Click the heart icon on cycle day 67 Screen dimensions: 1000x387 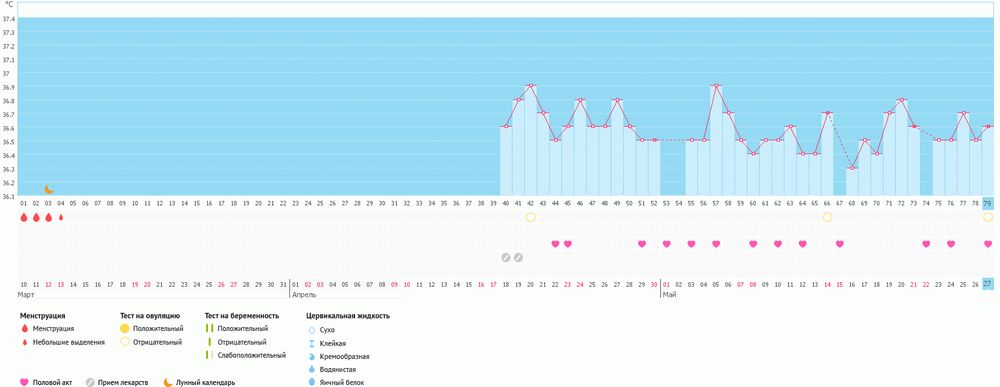click(x=840, y=244)
